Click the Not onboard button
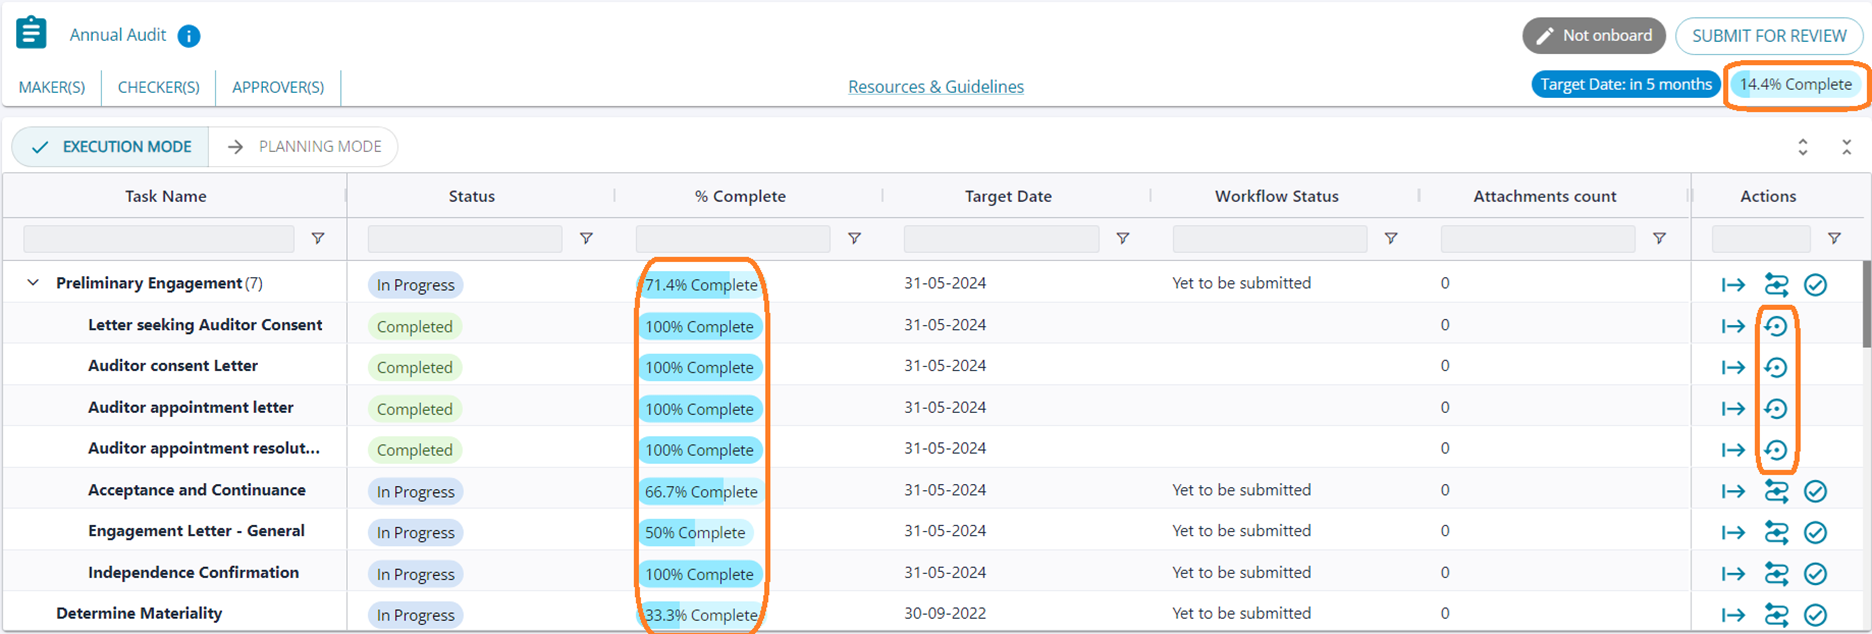Screen dimensions: 1872x634 click(1594, 36)
